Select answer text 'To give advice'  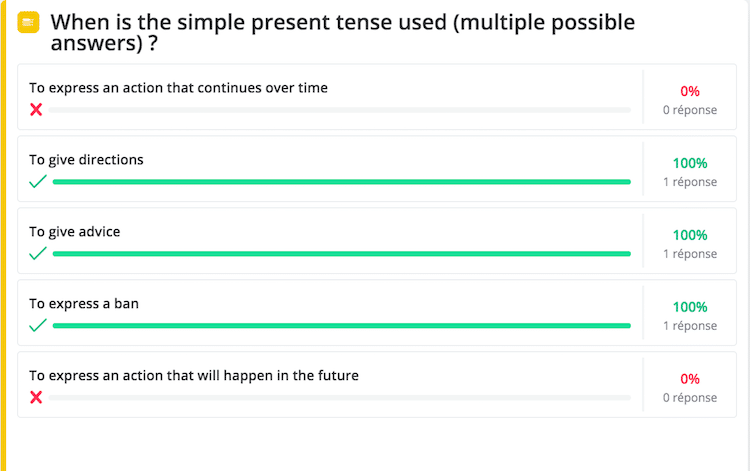[75, 232]
